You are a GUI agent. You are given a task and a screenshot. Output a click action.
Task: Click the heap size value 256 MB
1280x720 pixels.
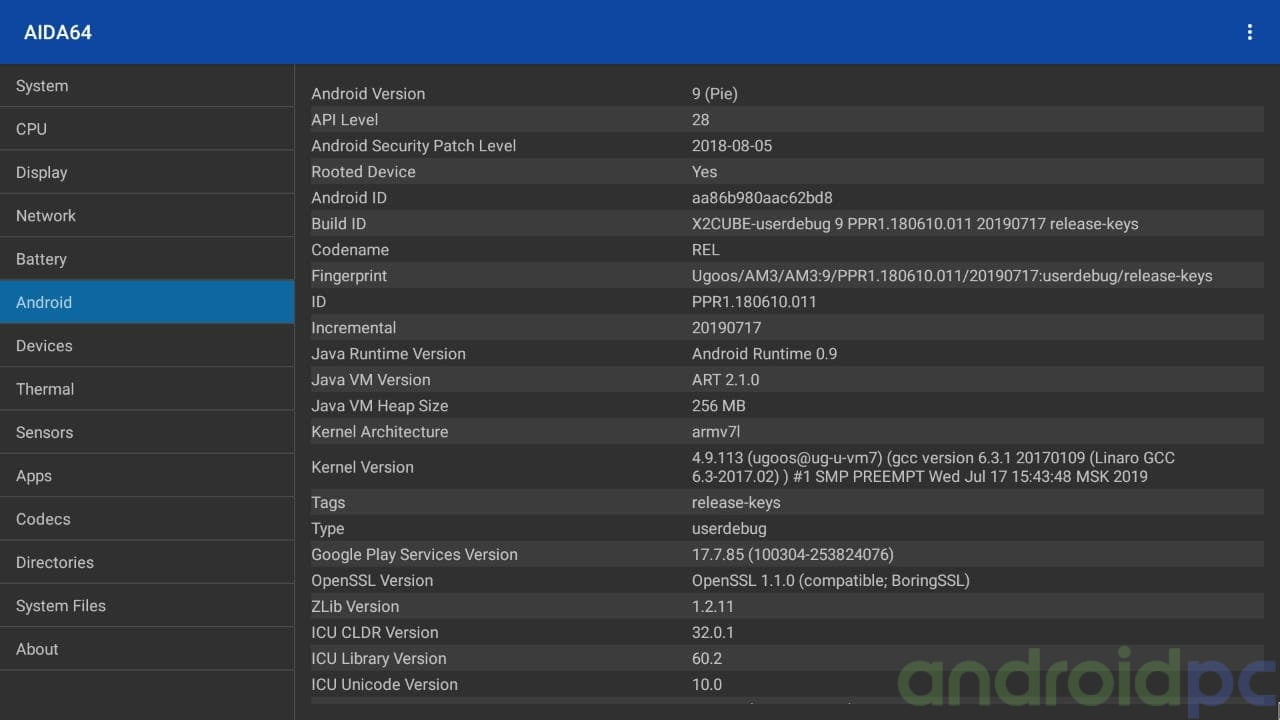pos(719,406)
